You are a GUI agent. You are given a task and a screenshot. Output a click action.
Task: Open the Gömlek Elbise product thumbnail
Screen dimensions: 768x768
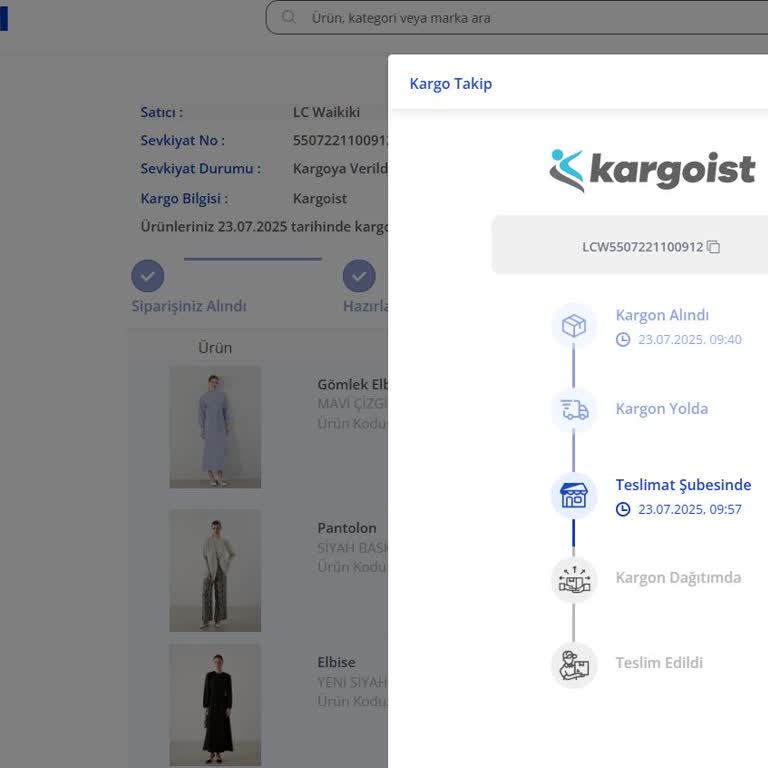[215, 427]
